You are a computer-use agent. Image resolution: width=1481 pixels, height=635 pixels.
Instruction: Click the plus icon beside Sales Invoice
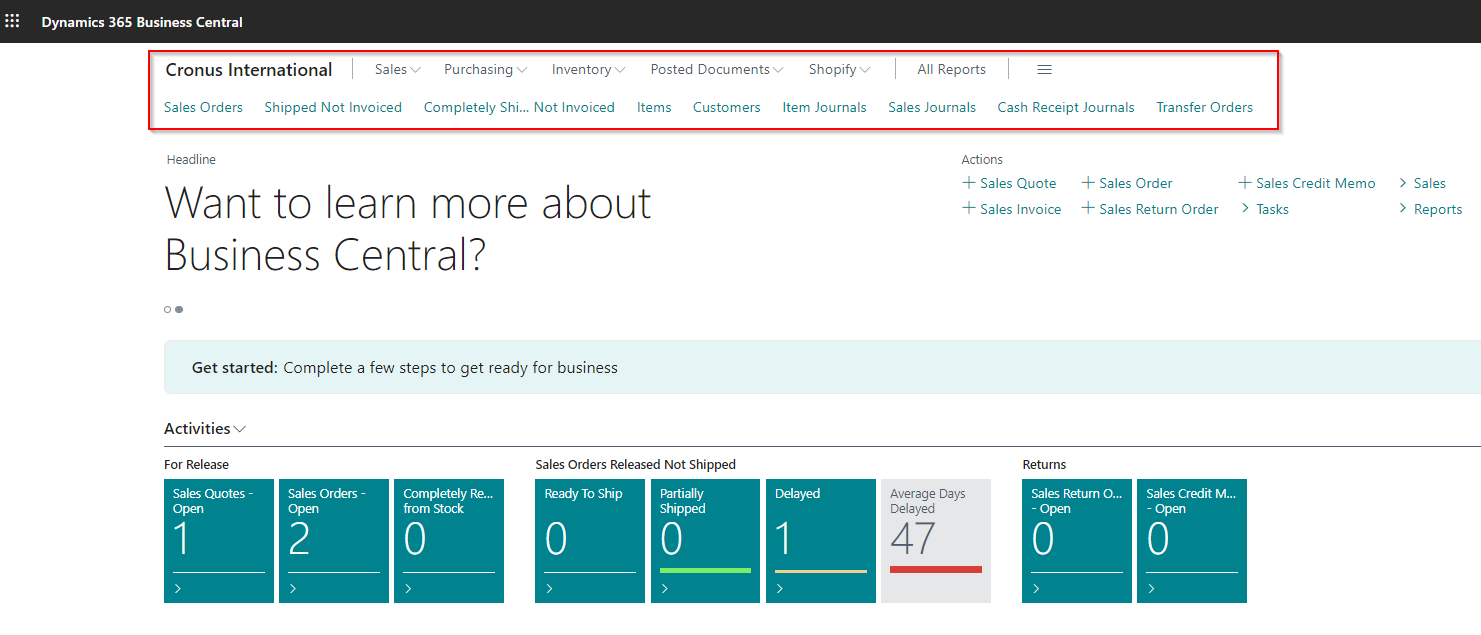click(x=968, y=209)
